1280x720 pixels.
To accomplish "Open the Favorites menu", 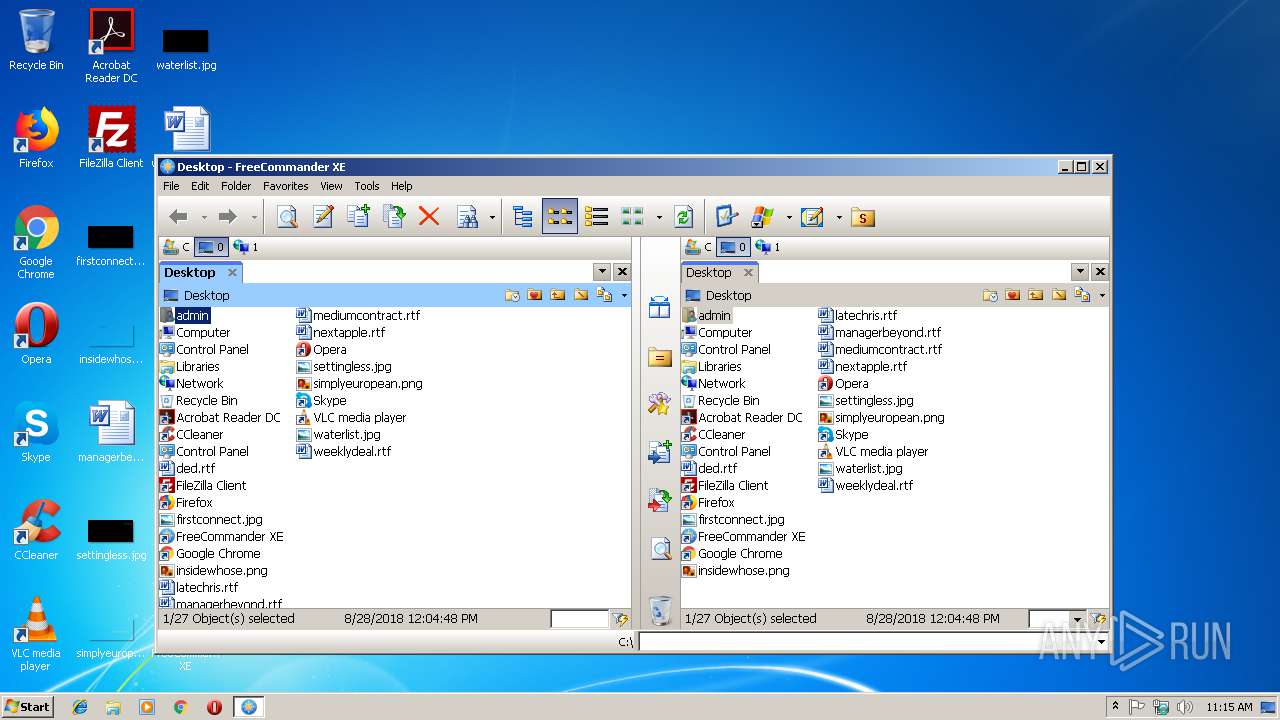I will click(x=285, y=186).
